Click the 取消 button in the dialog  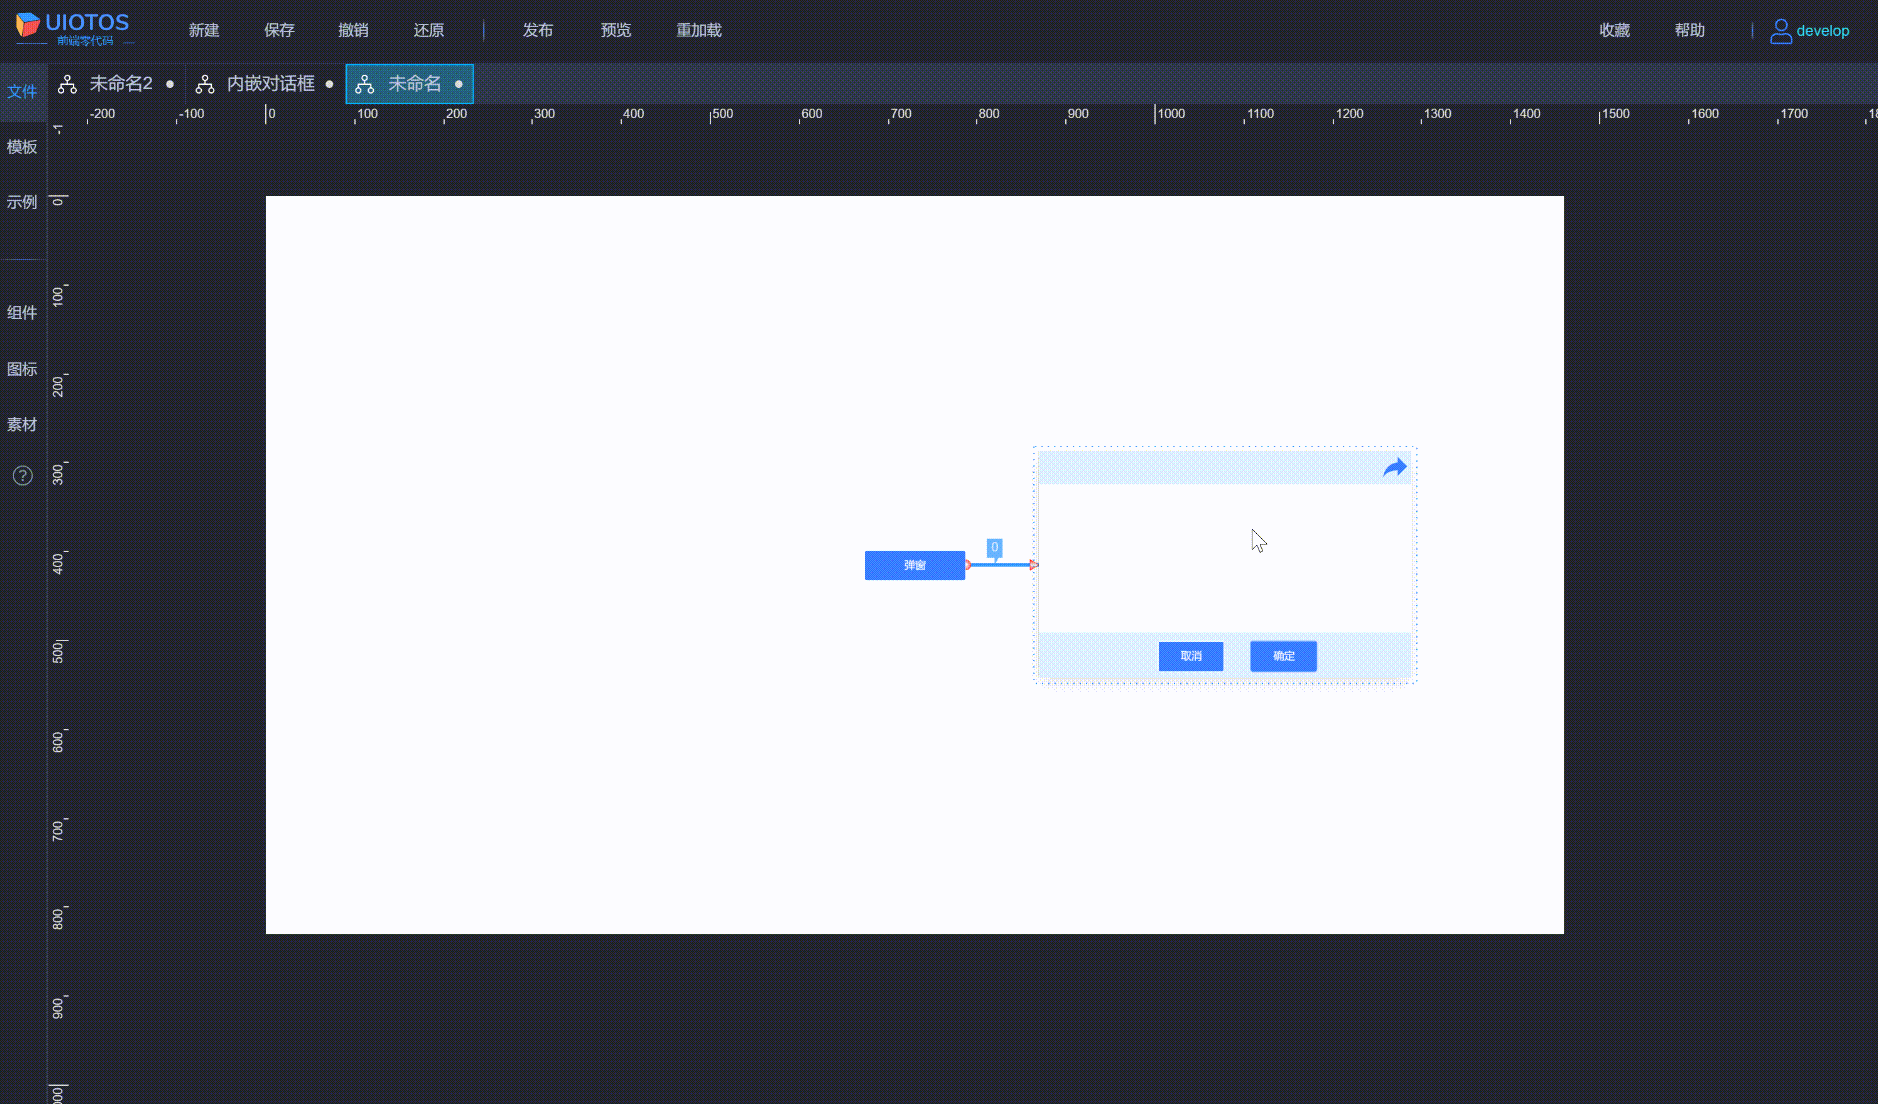[1190, 656]
